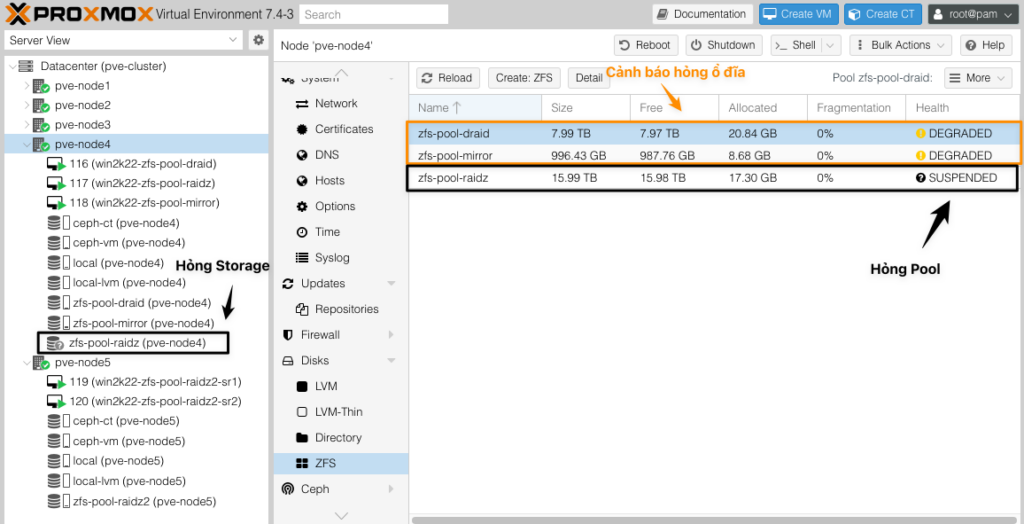
Task: Click the Firewall shield icon
Action: [288, 335]
